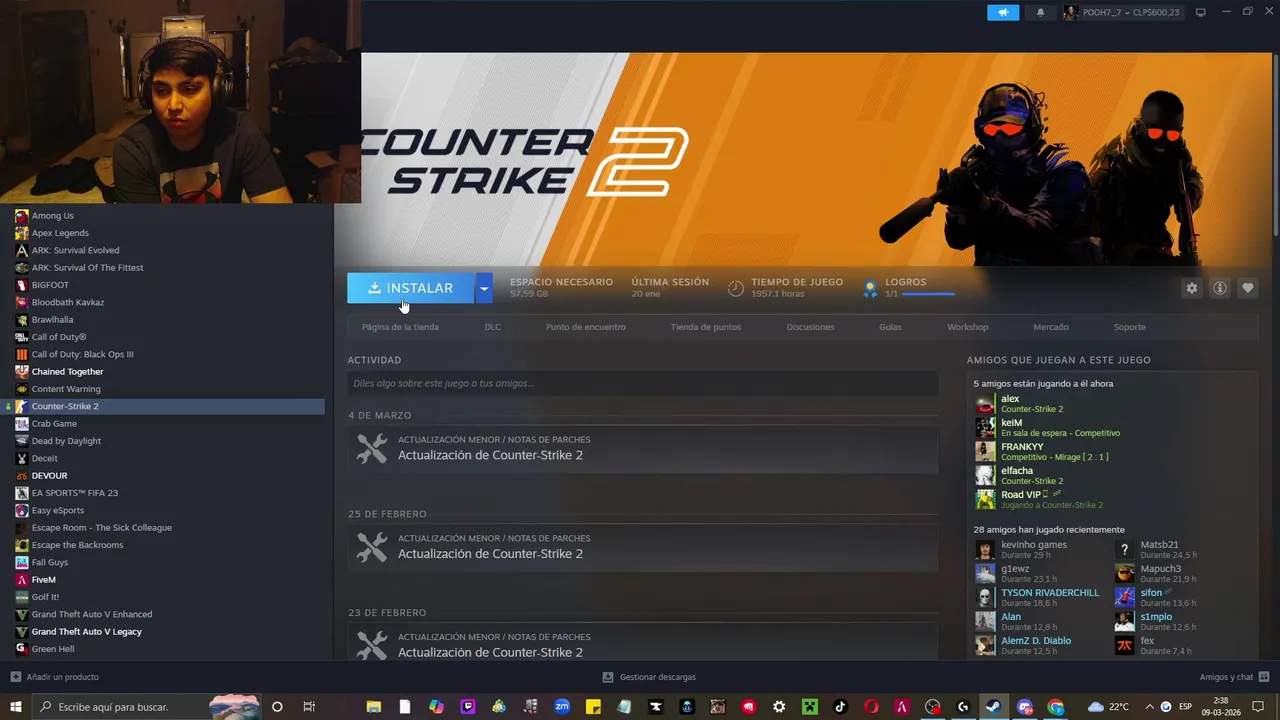Screen dimensions: 1280x720
Task: Open Steam notifications bell
Action: 1040,12
